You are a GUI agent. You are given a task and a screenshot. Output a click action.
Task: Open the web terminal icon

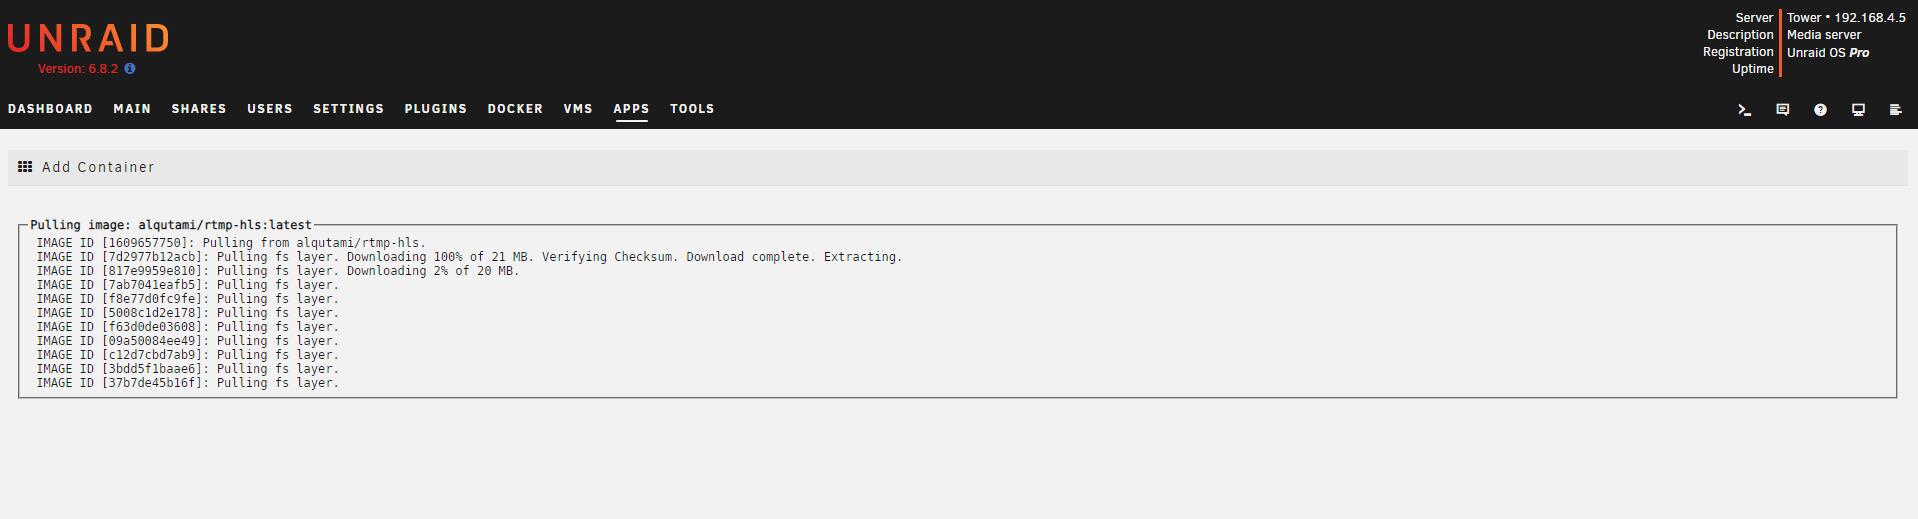coord(1744,110)
